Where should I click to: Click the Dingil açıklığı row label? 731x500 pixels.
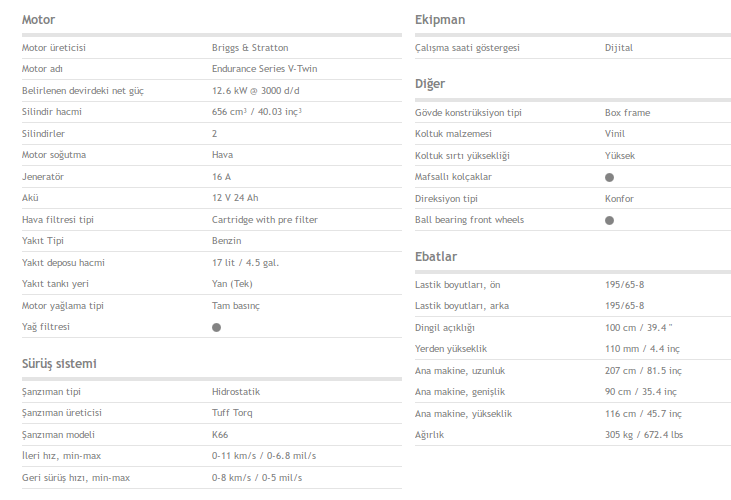(x=445, y=328)
